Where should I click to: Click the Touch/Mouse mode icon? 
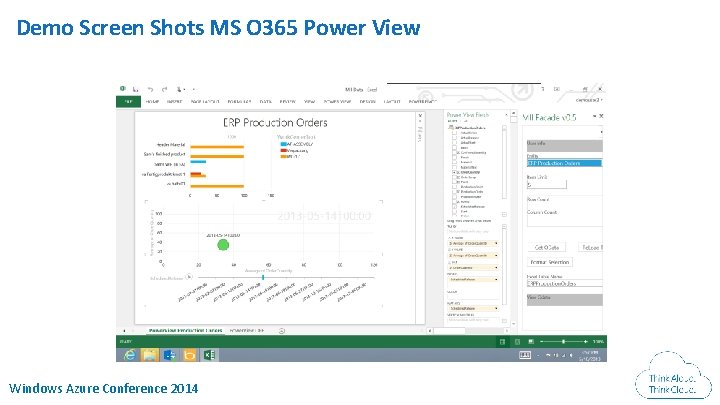(180, 89)
